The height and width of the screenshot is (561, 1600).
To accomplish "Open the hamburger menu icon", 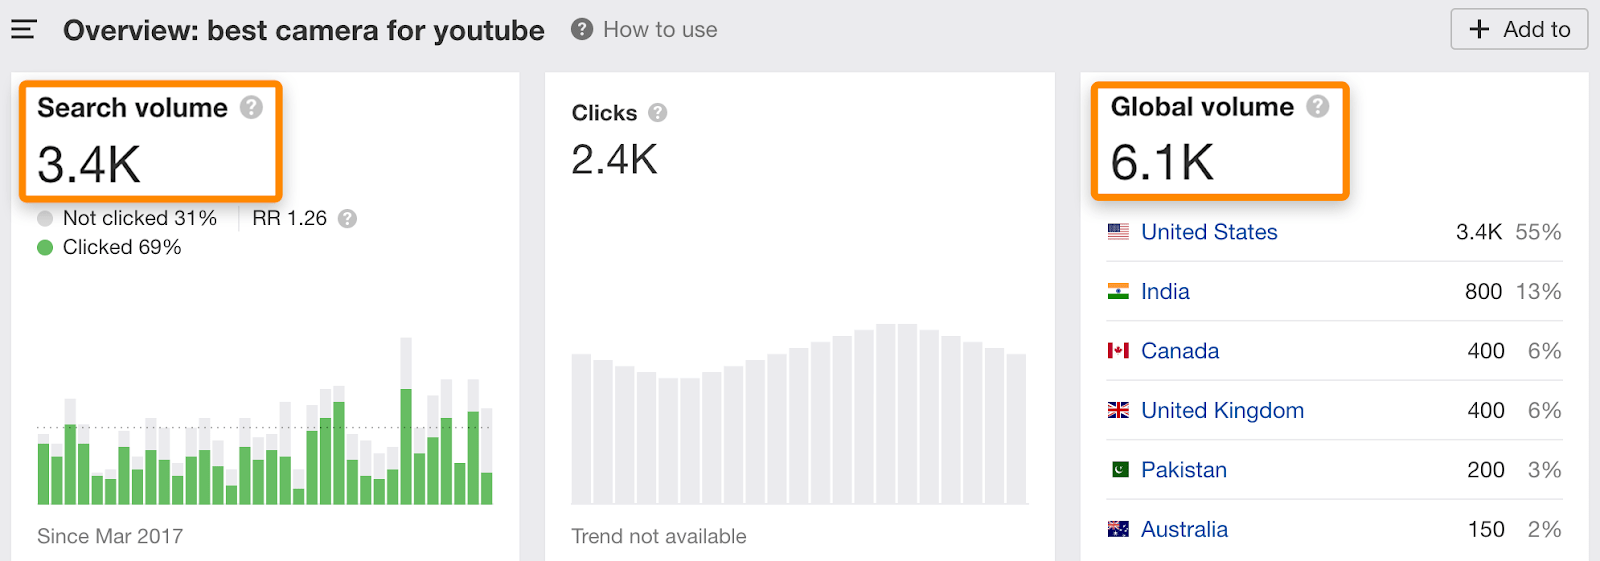I will 24,30.
